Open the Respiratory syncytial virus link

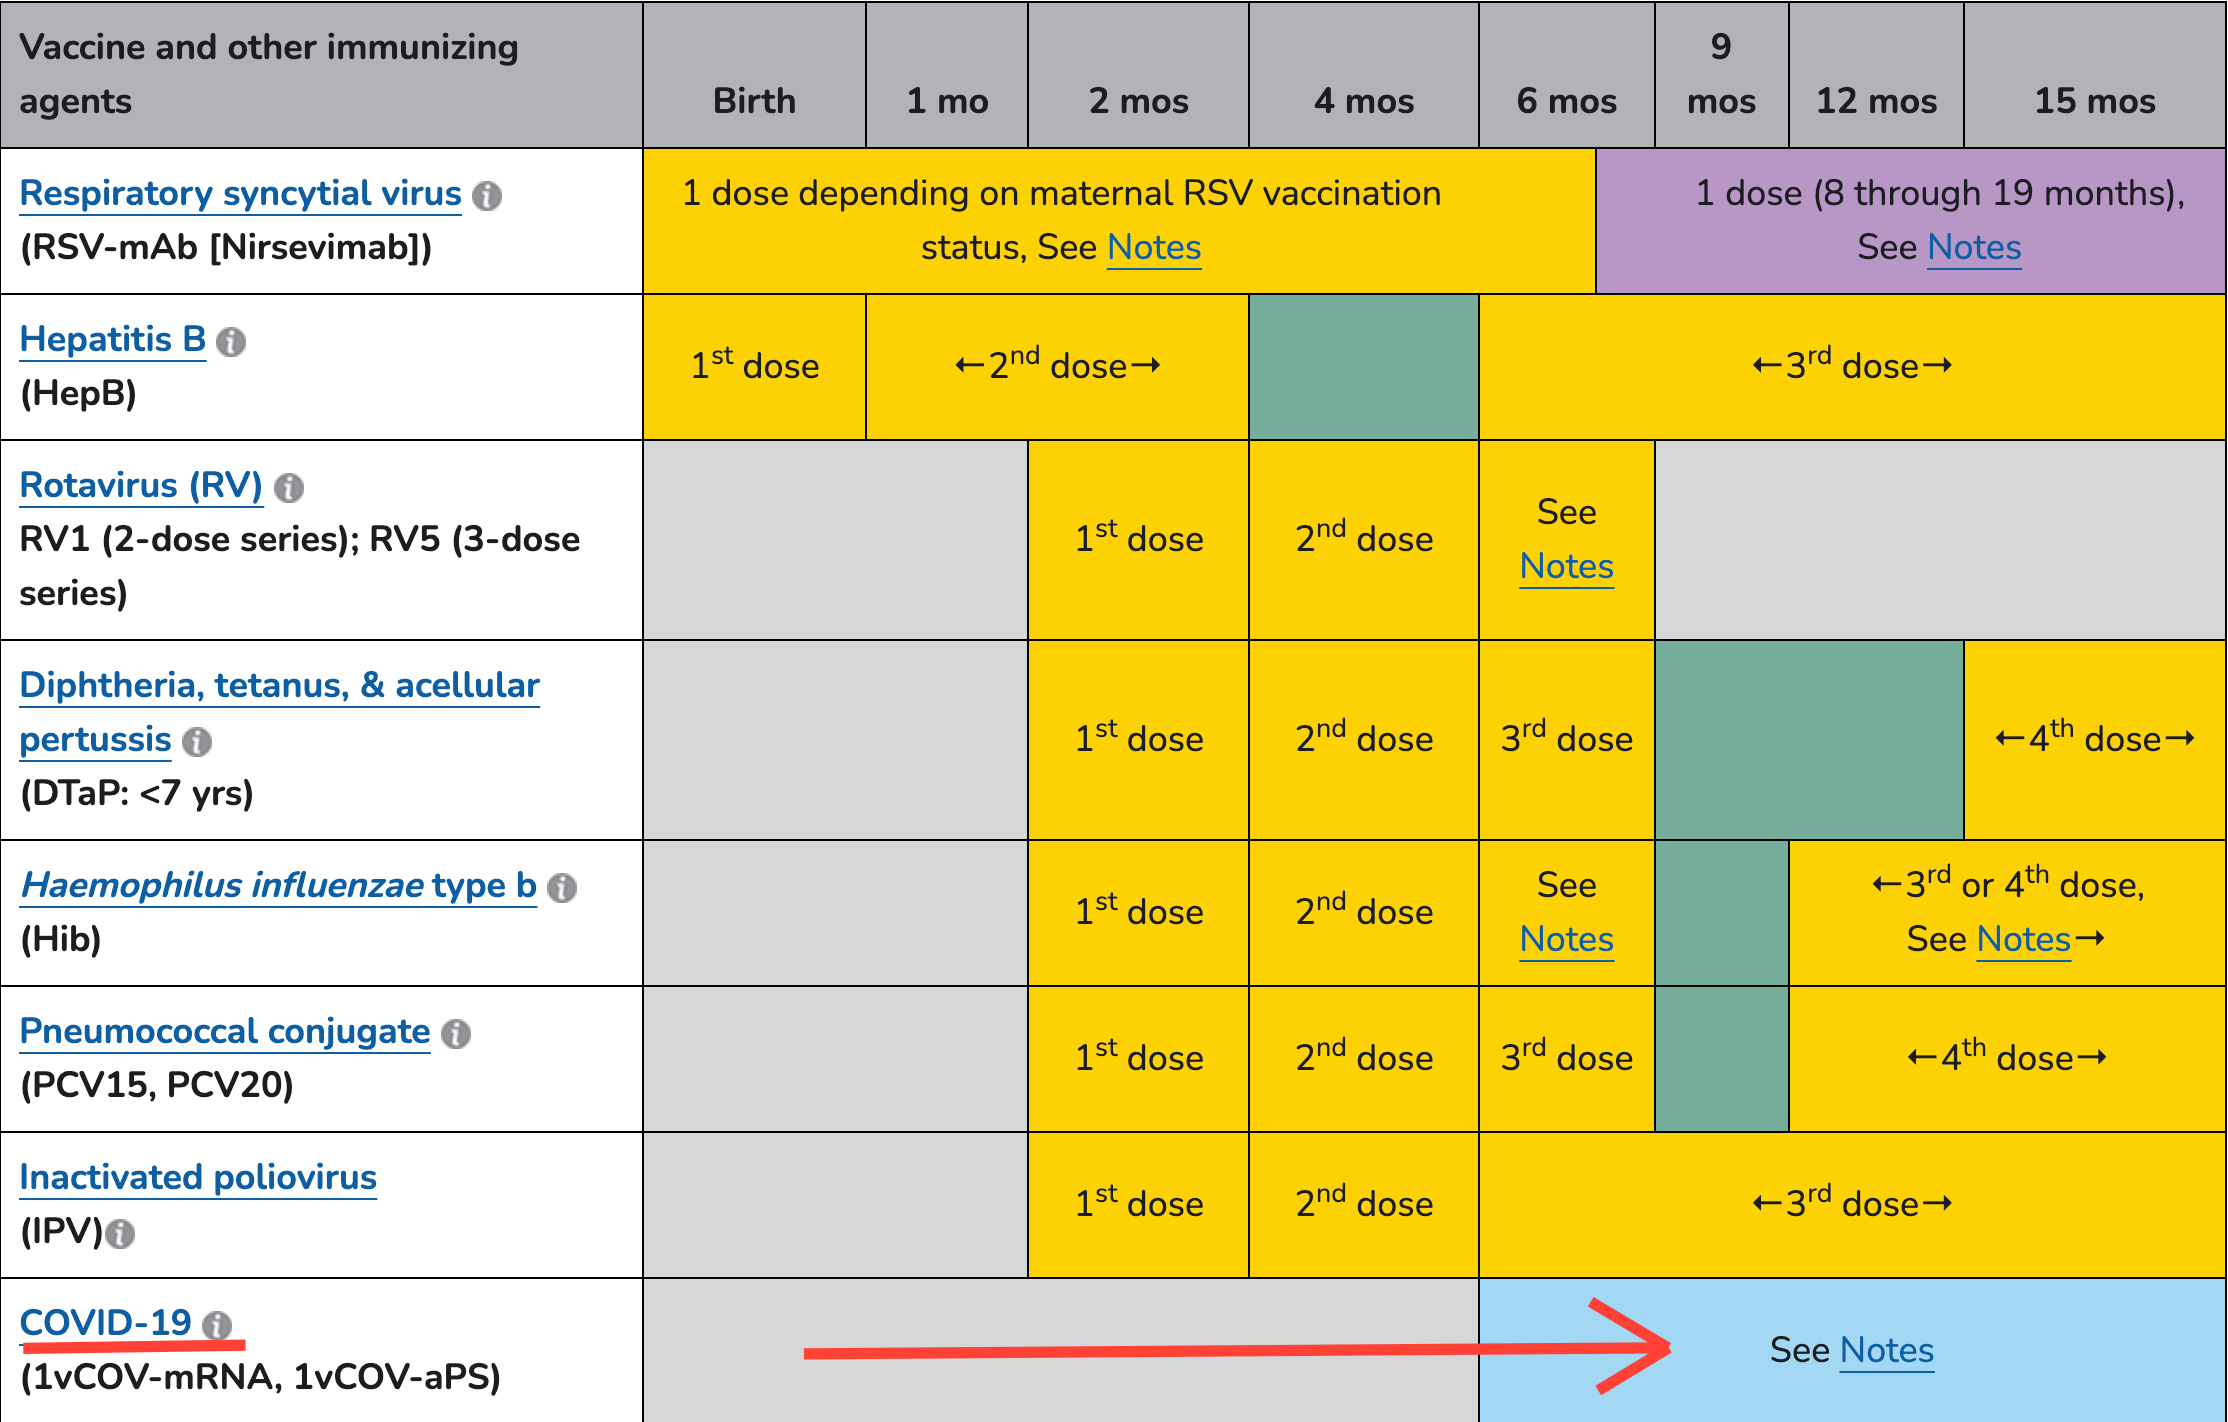(241, 193)
